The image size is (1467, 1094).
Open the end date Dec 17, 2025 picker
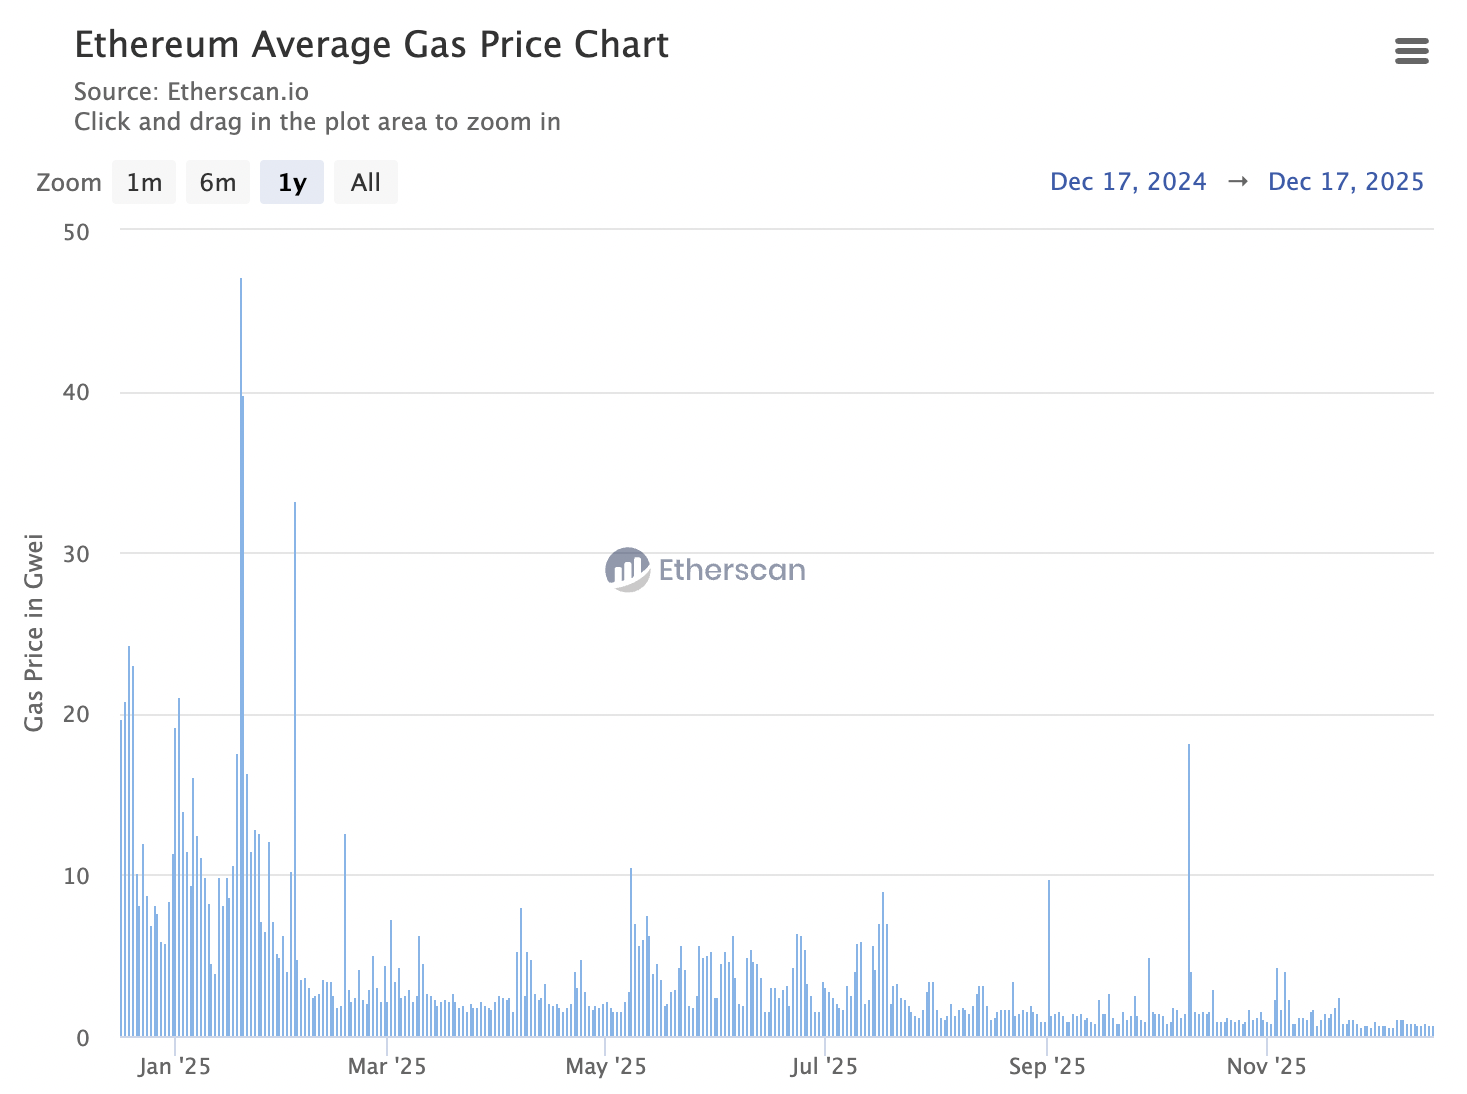pyautogui.click(x=1346, y=181)
